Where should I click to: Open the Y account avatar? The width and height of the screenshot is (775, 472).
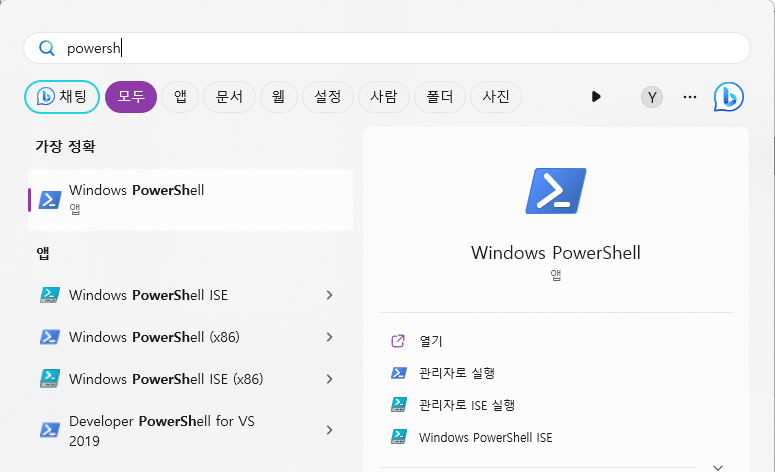tap(652, 97)
